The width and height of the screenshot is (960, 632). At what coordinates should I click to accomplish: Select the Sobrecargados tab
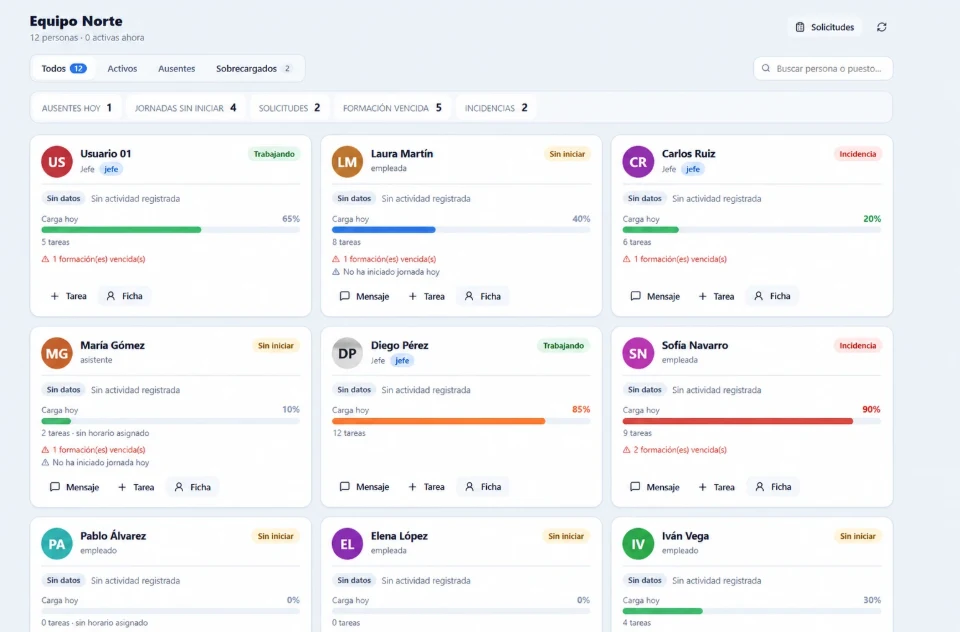[253, 69]
